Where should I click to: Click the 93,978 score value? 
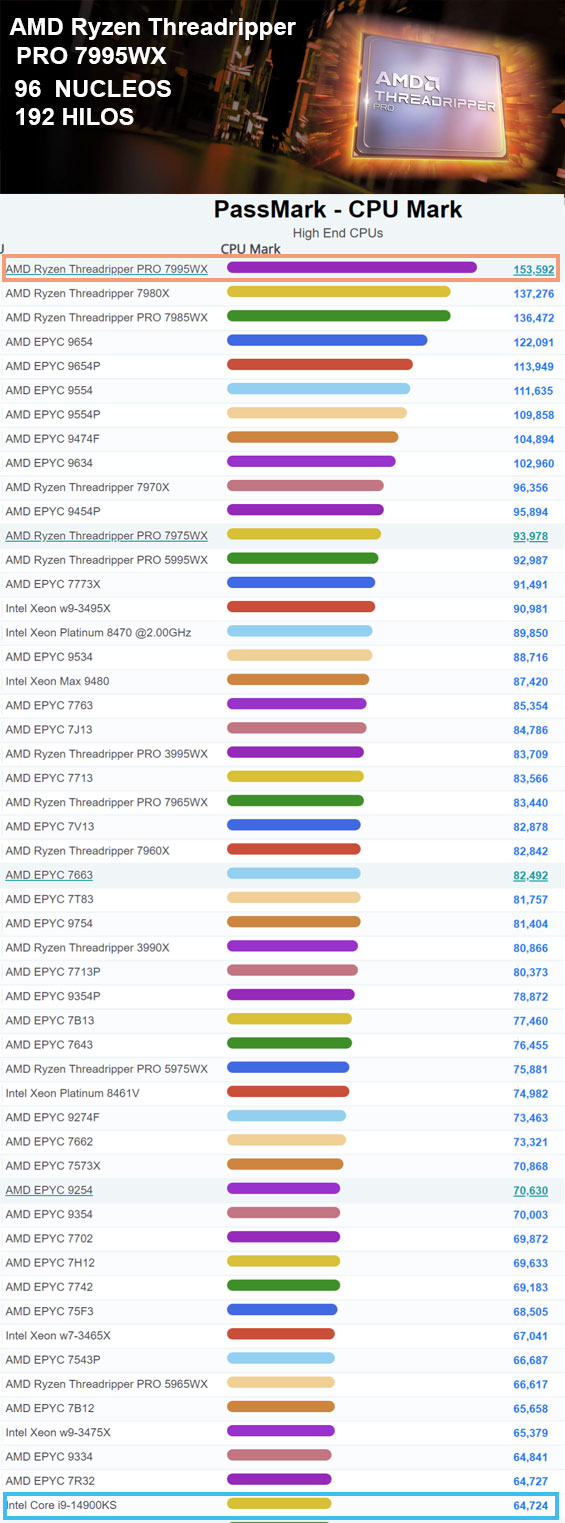click(x=531, y=536)
